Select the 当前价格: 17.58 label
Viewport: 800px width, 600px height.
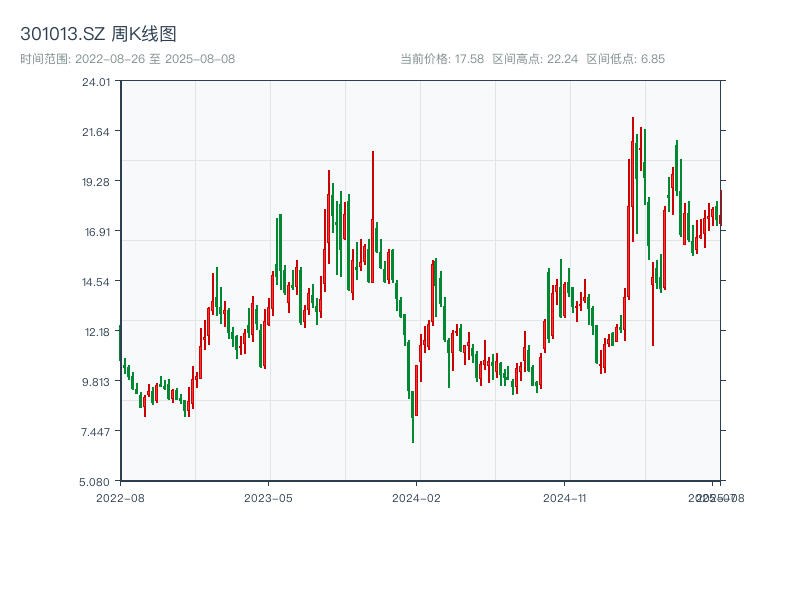[442, 59]
